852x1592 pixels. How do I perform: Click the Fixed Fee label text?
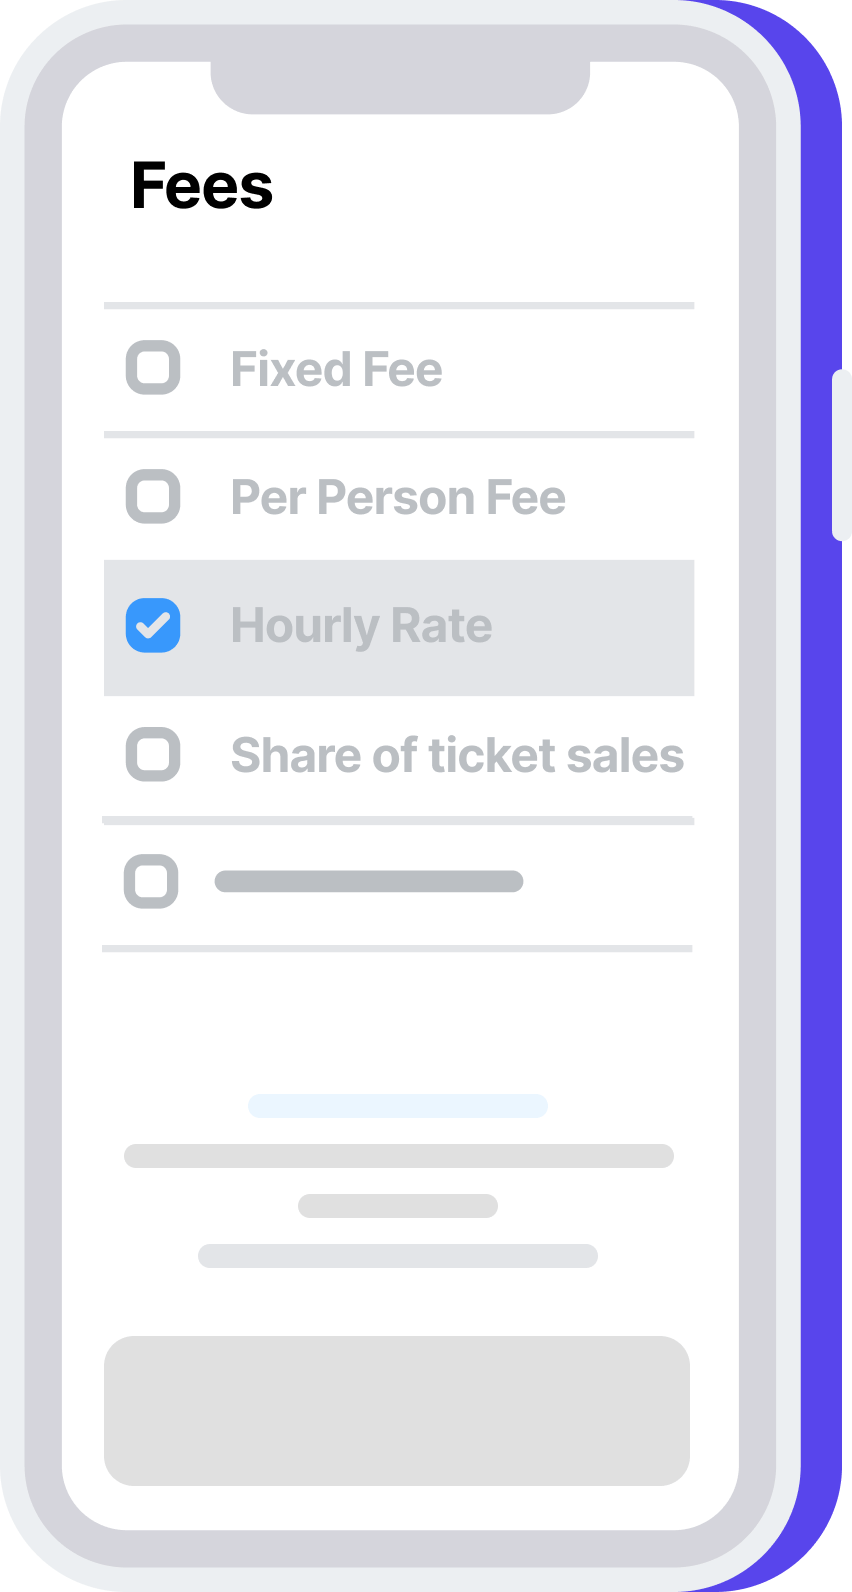(336, 369)
